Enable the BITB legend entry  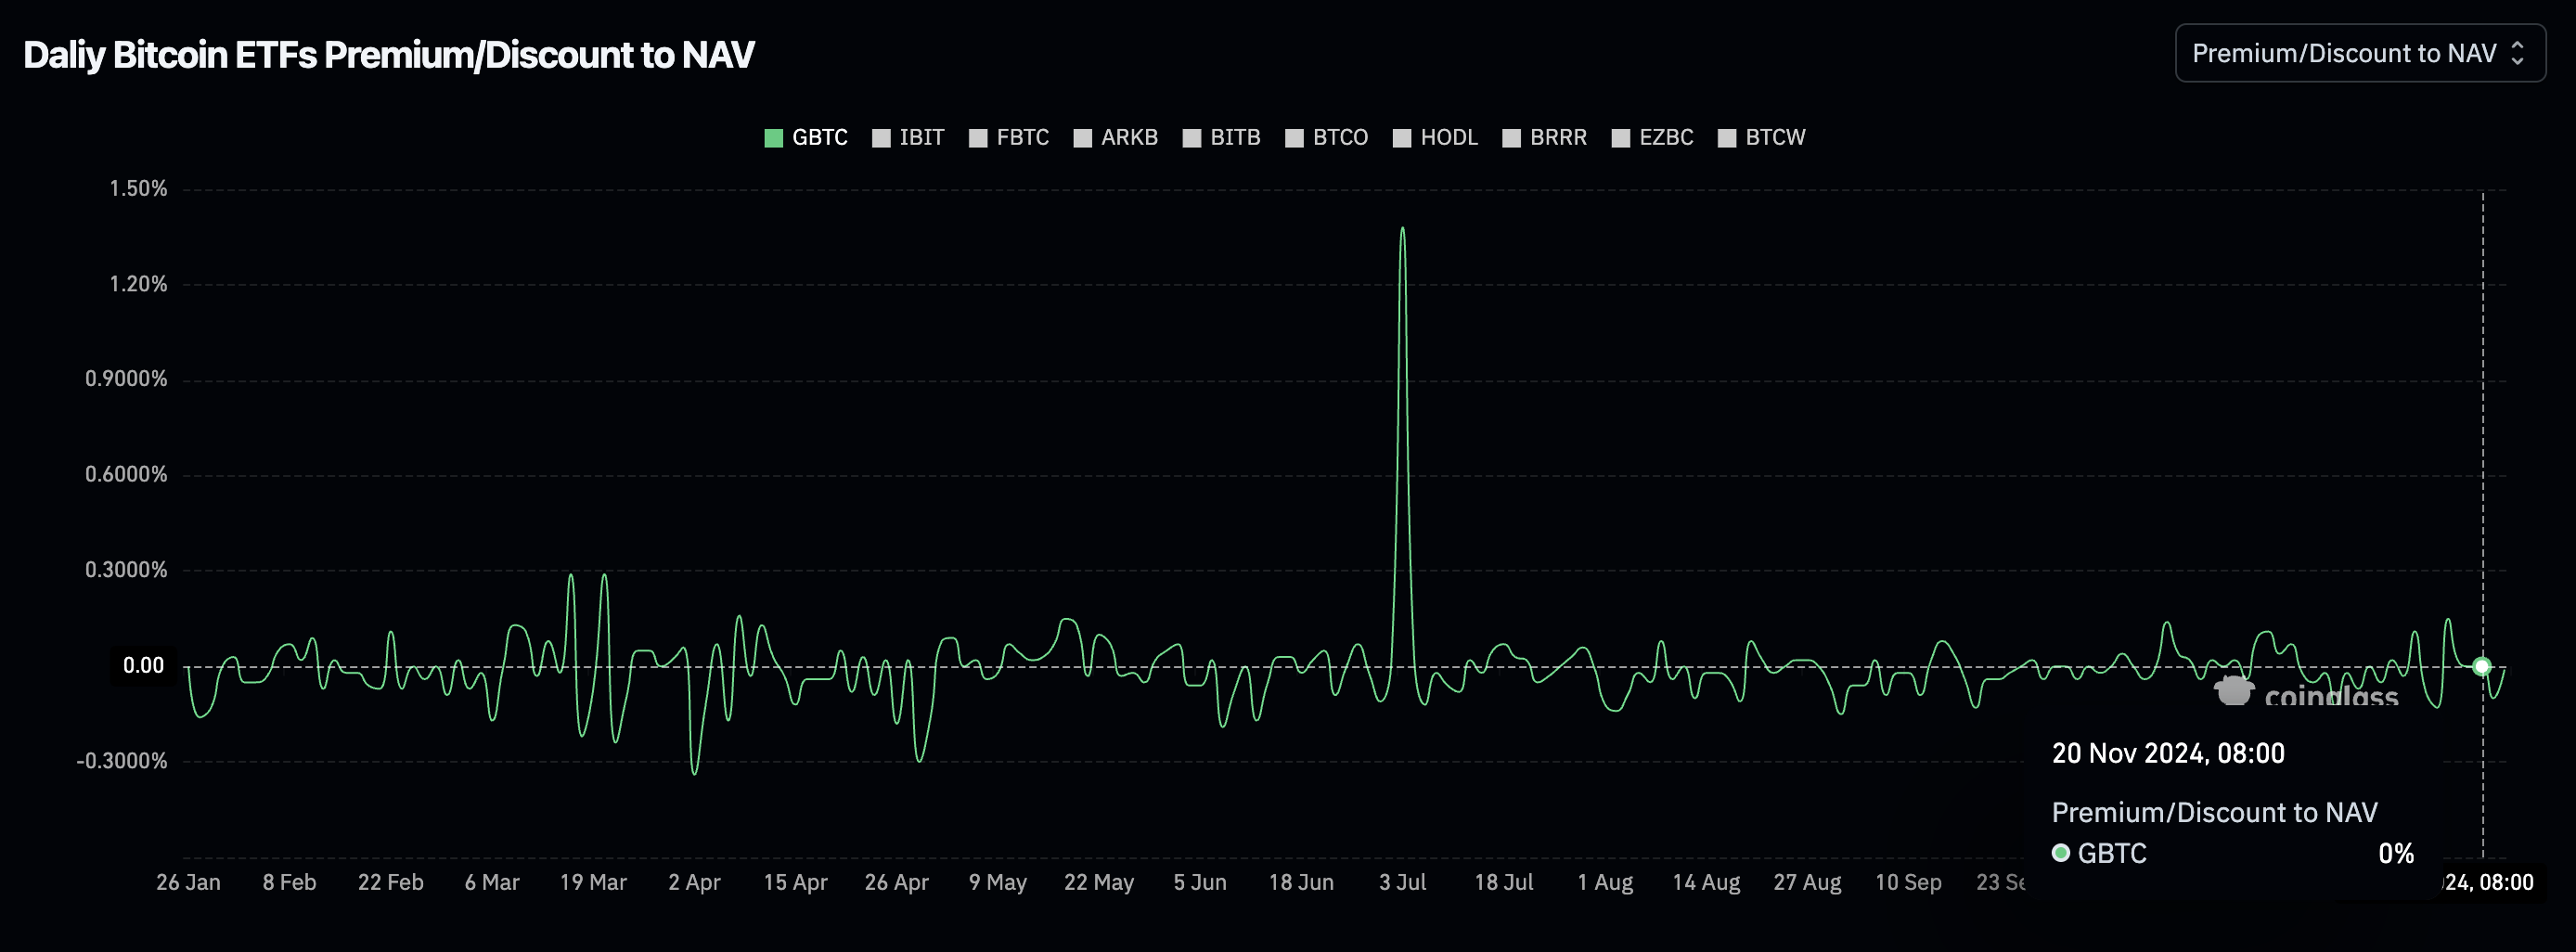click(x=1221, y=138)
